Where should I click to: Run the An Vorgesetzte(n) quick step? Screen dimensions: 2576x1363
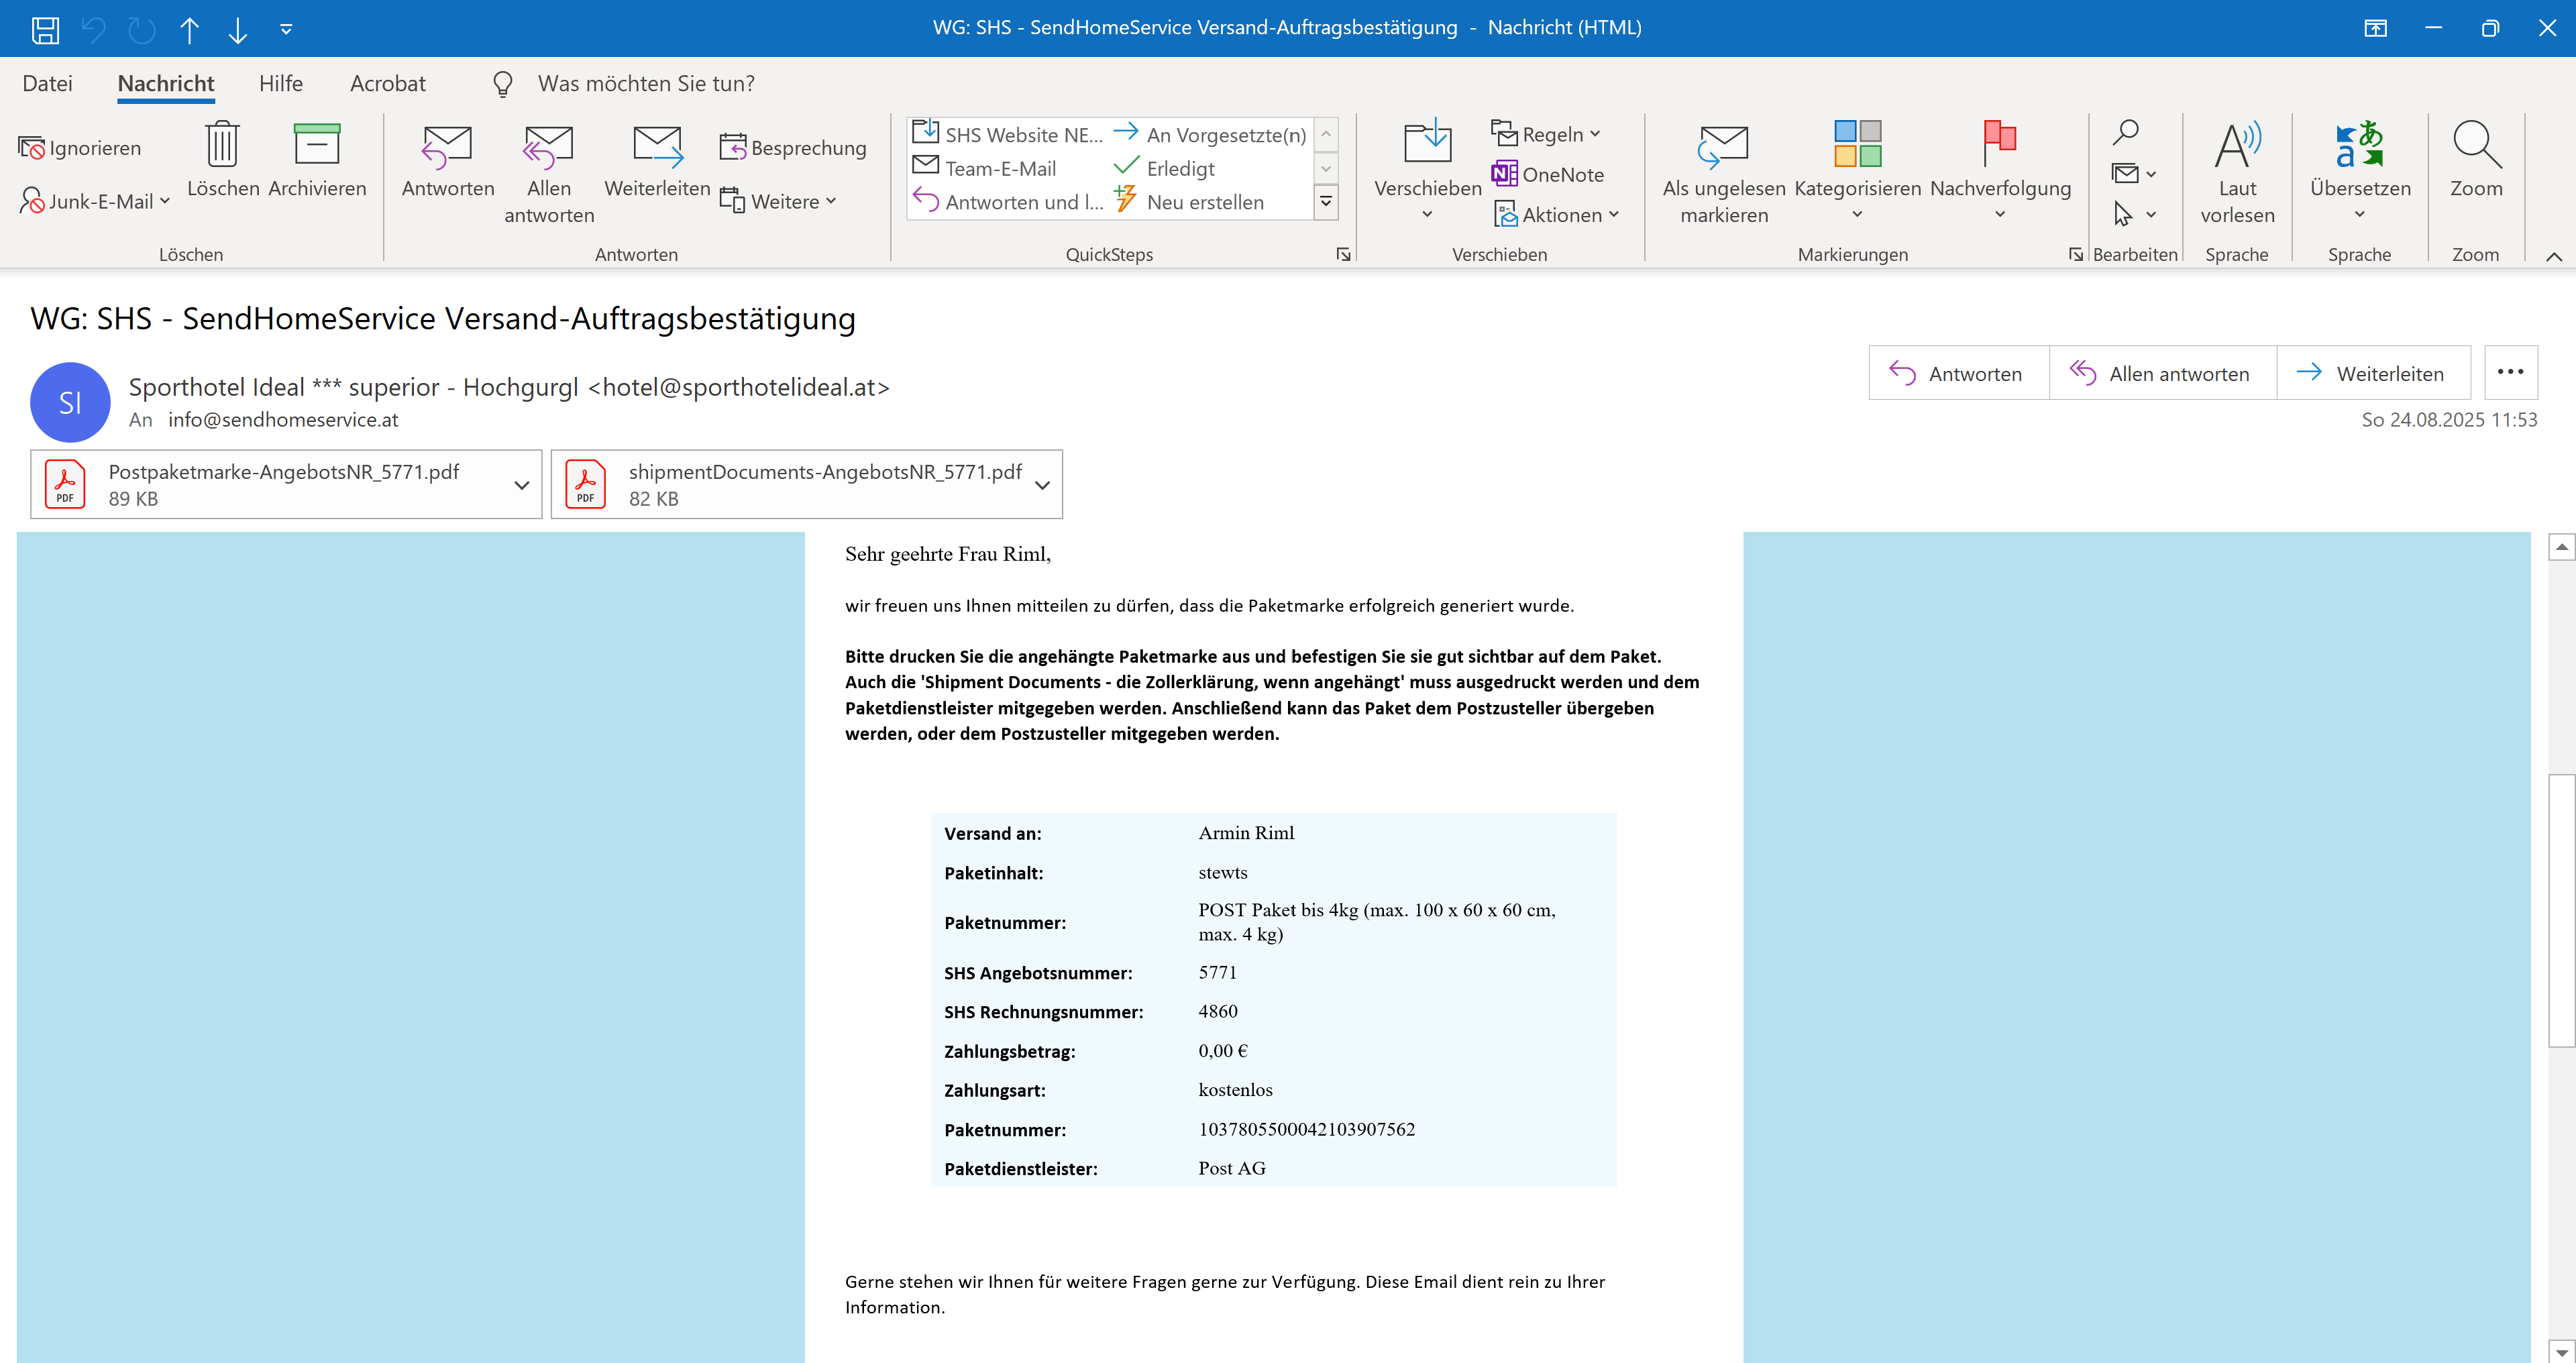[1210, 134]
